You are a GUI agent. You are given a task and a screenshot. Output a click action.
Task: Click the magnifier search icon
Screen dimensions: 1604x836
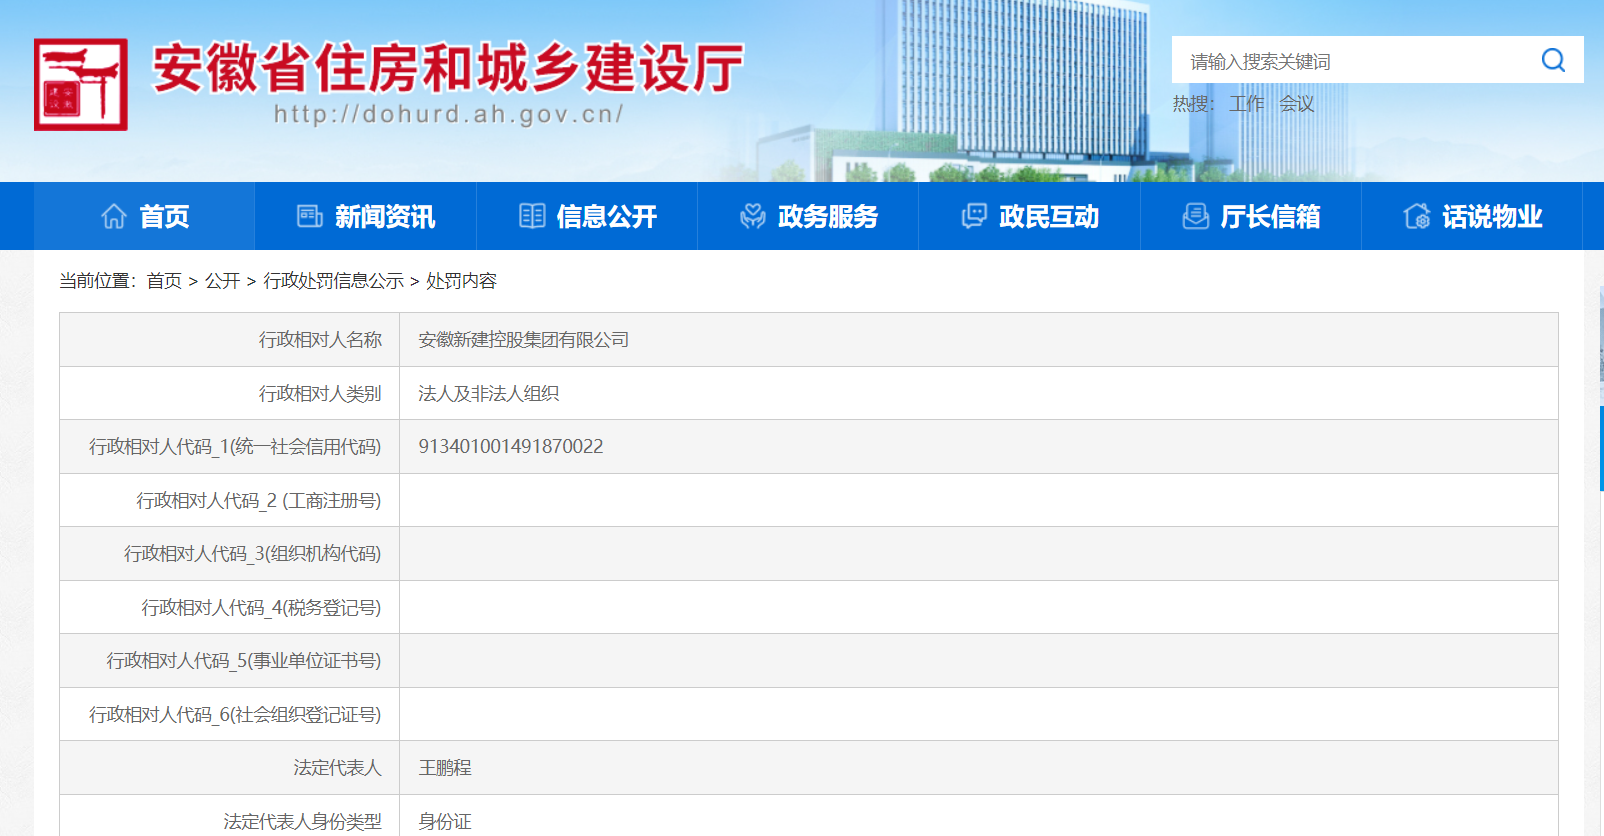click(1553, 60)
